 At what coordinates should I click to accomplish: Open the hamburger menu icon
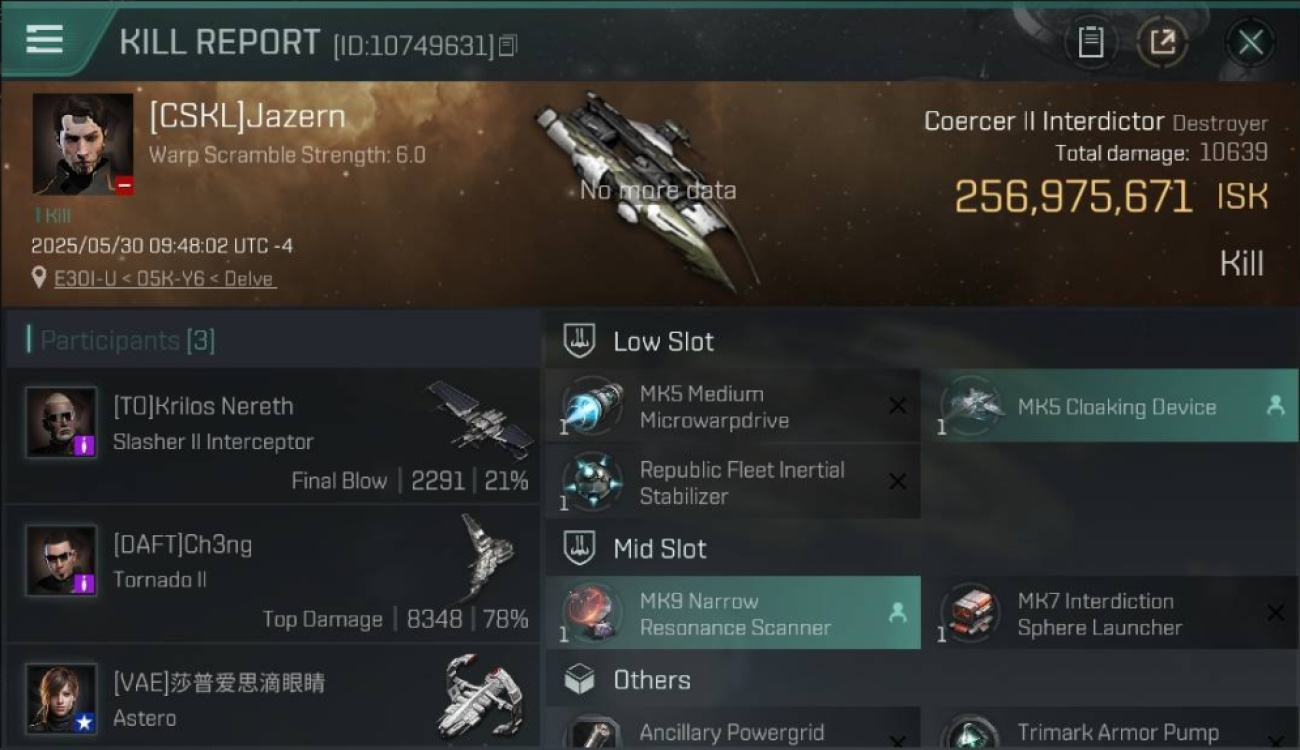pyautogui.click(x=44, y=39)
